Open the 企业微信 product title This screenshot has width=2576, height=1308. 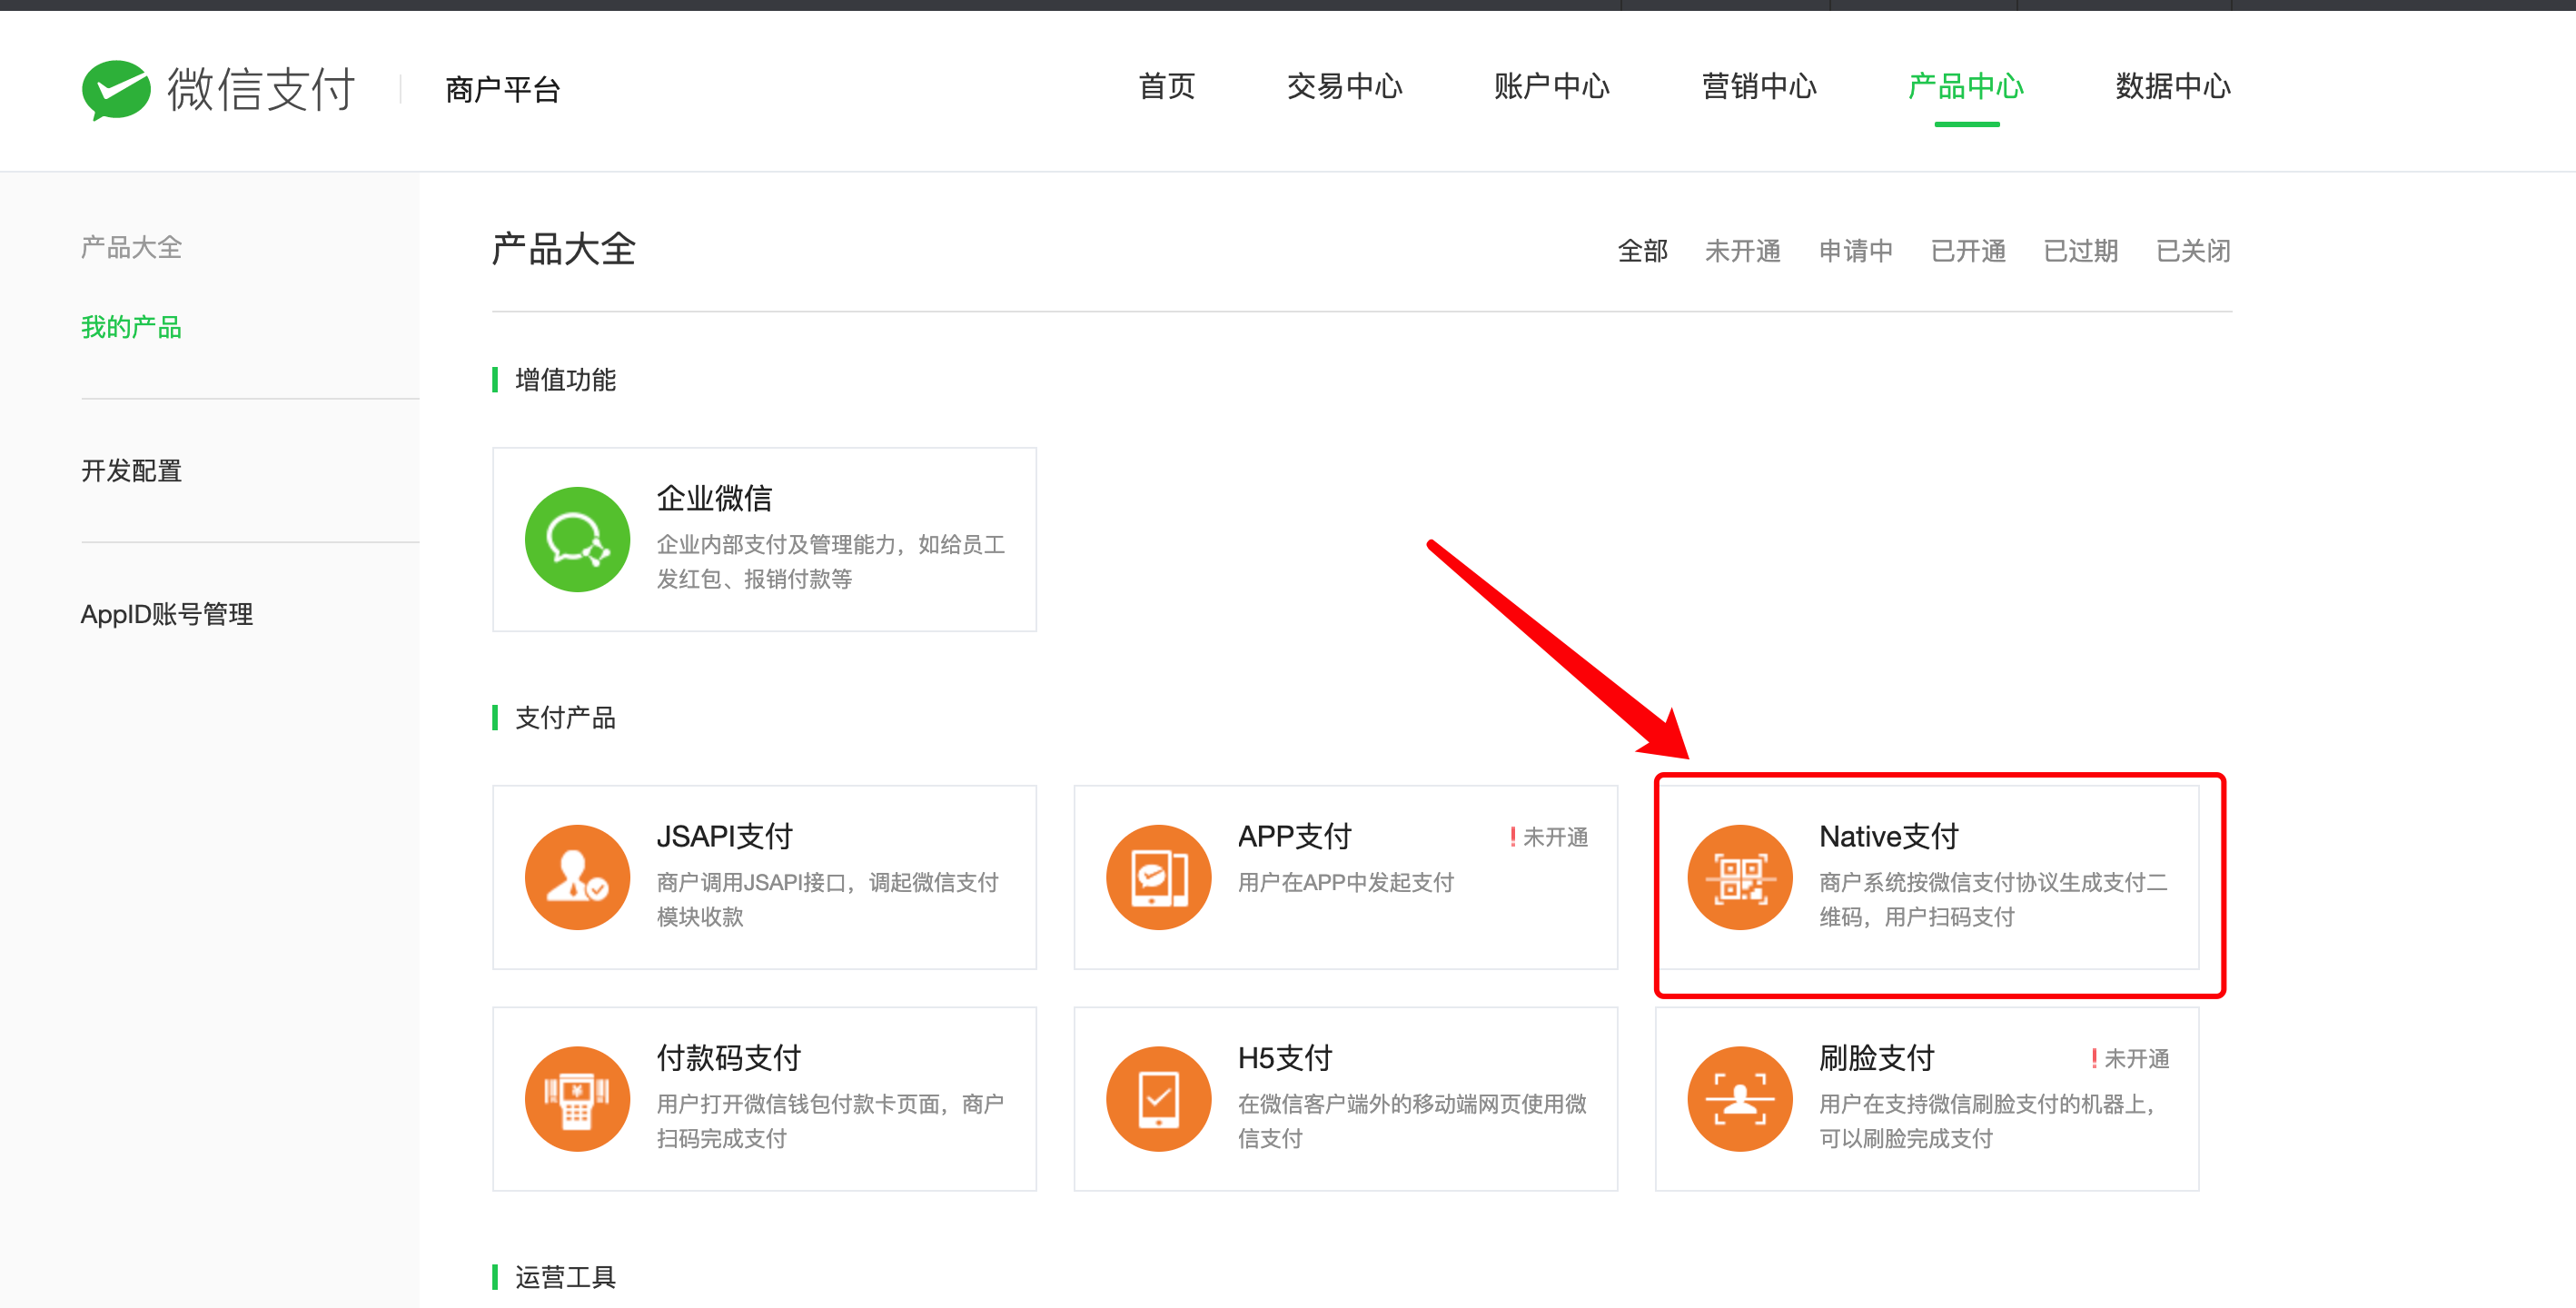click(x=714, y=498)
